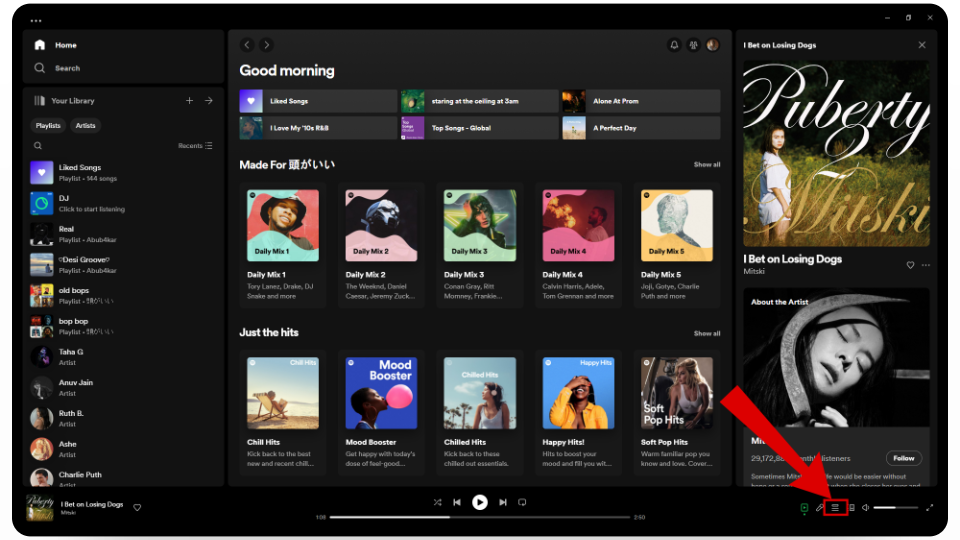Open the Daily Mix 3 card
The image size is (960, 540).
click(480, 245)
